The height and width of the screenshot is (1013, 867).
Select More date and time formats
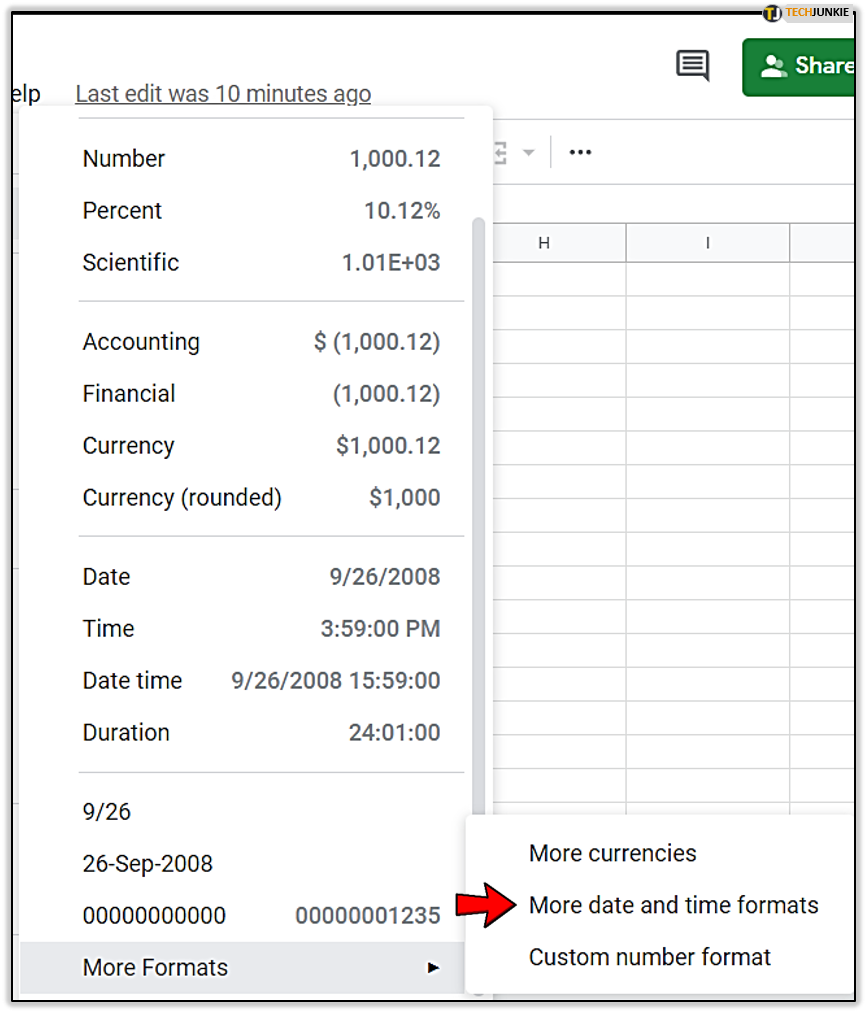pos(673,905)
